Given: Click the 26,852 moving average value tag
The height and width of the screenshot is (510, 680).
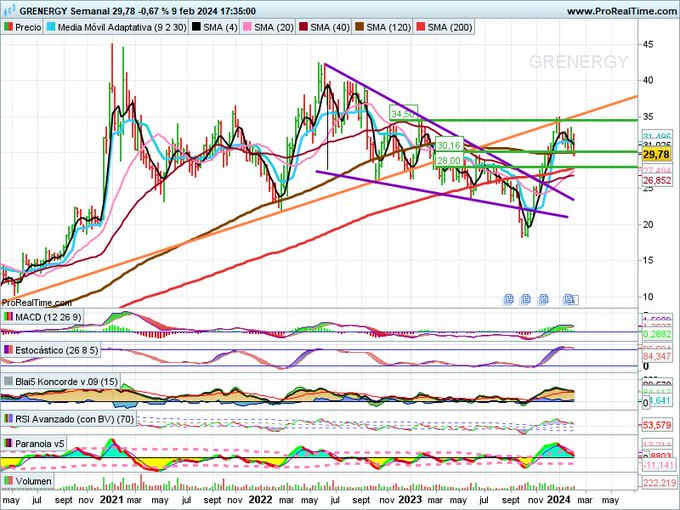Looking at the screenshot, I should [x=657, y=180].
